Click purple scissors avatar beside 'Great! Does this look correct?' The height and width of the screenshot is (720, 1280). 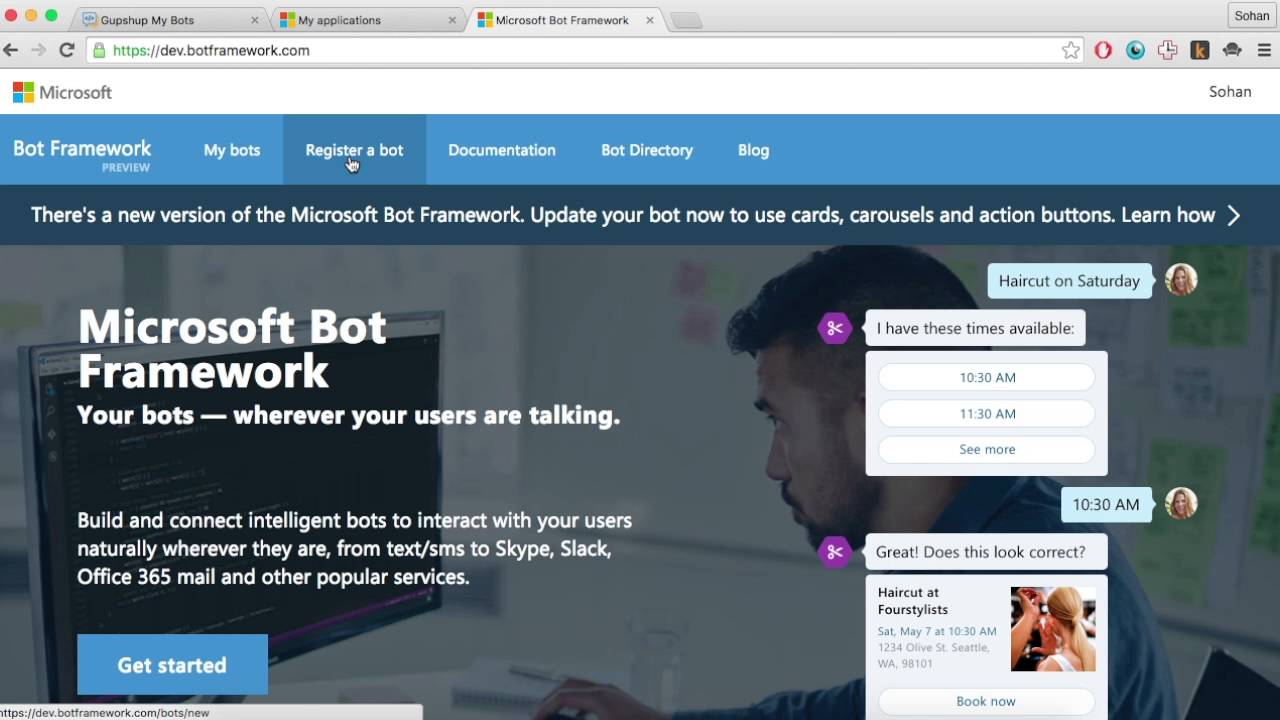pyautogui.click(x=835, y=552)
